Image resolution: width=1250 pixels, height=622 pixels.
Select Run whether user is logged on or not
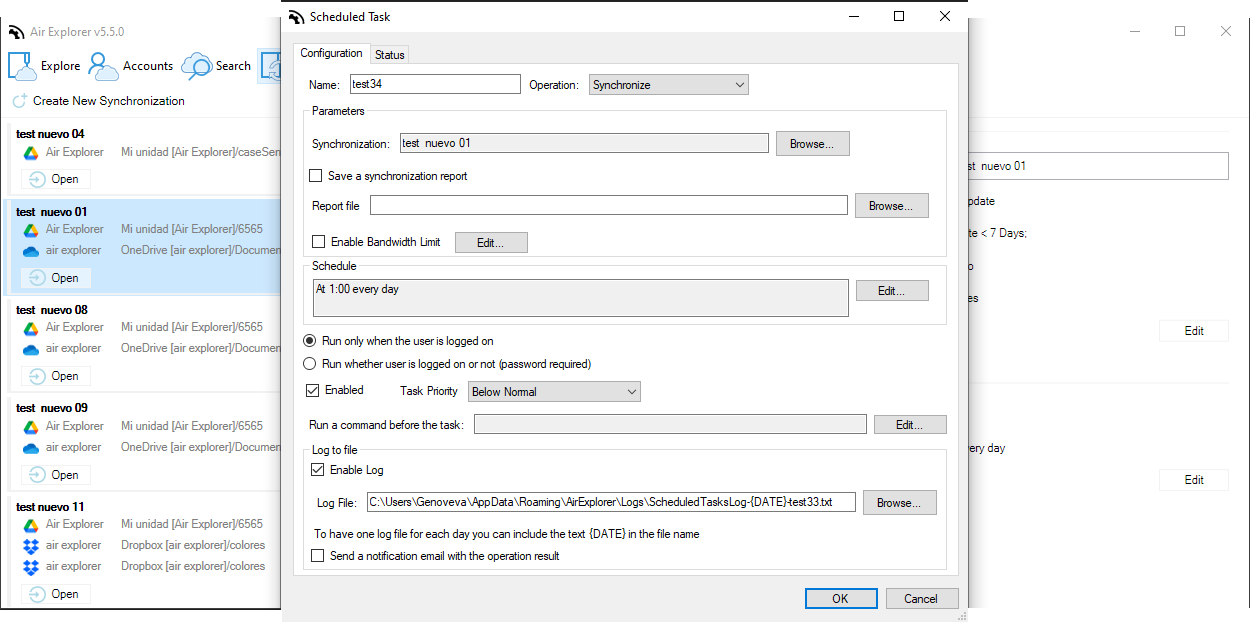(x=310, y=364)
